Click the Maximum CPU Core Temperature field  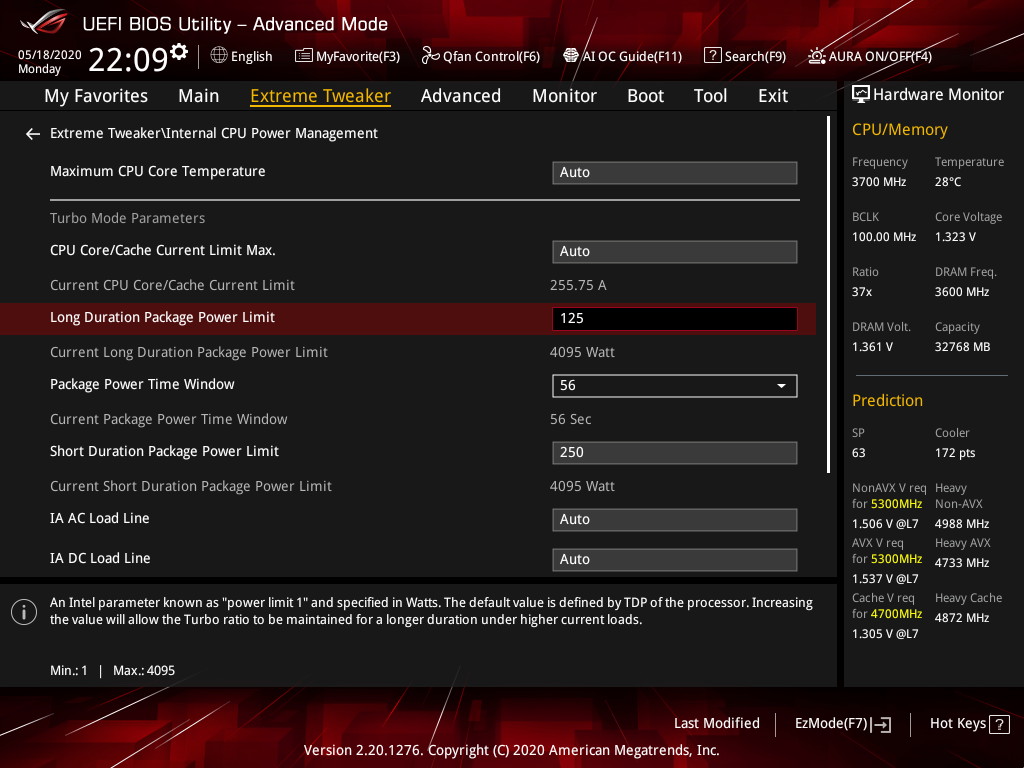pos(675,172)
